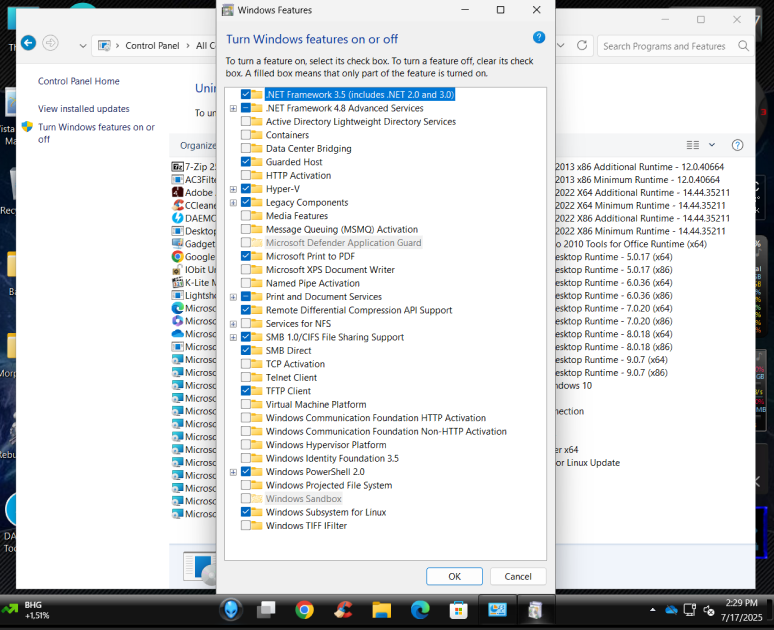Viewport: 774px width, 630px height.
Task: Switch to Windows Features taskbar item
Action: (535, 610)
